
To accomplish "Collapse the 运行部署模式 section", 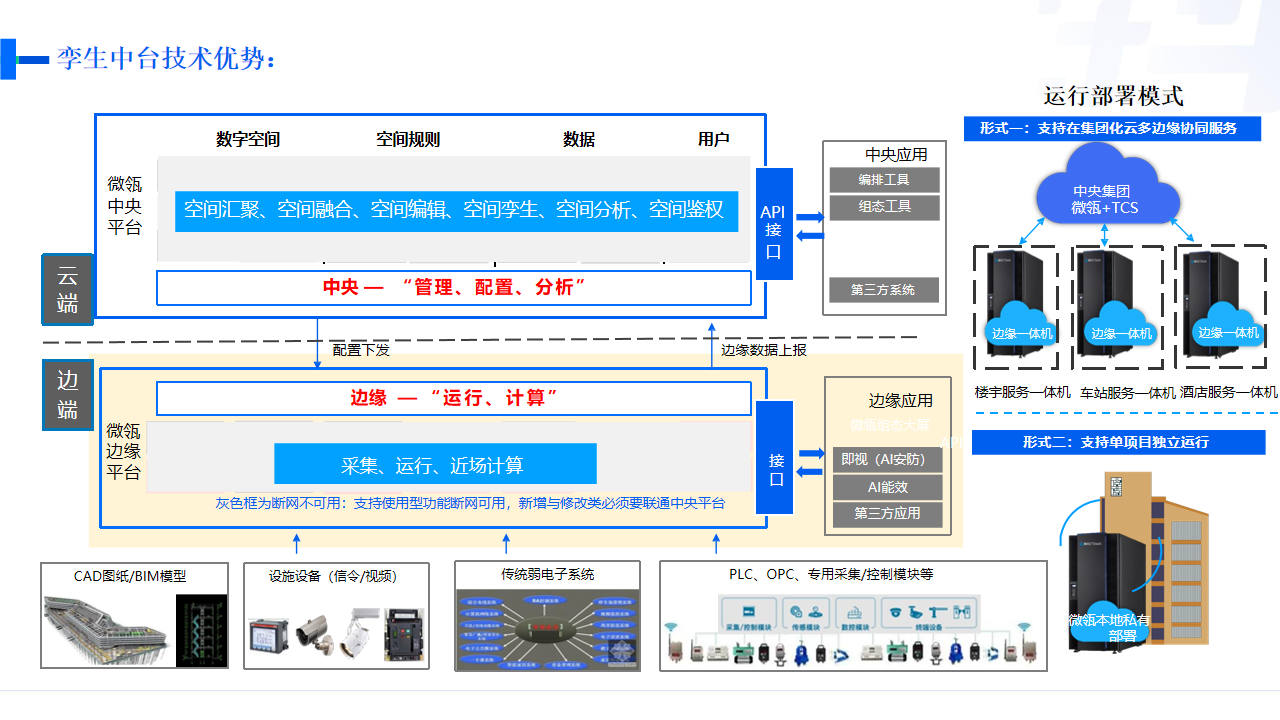I will tap(1113, 97).
